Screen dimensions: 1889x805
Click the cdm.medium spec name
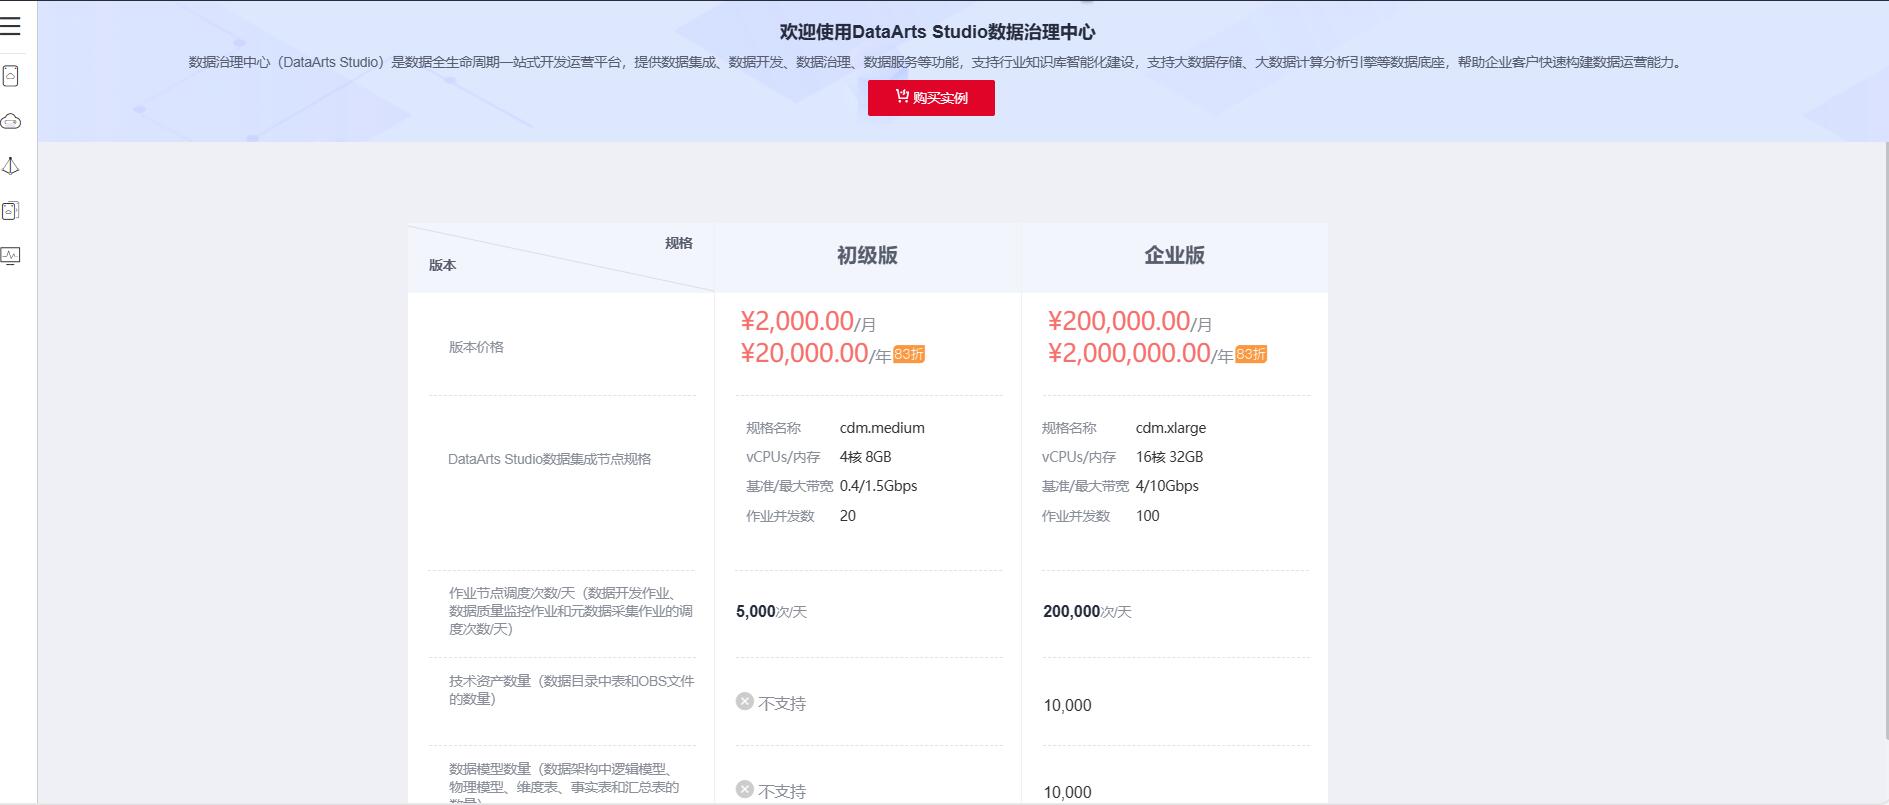[x=882, y=428]
